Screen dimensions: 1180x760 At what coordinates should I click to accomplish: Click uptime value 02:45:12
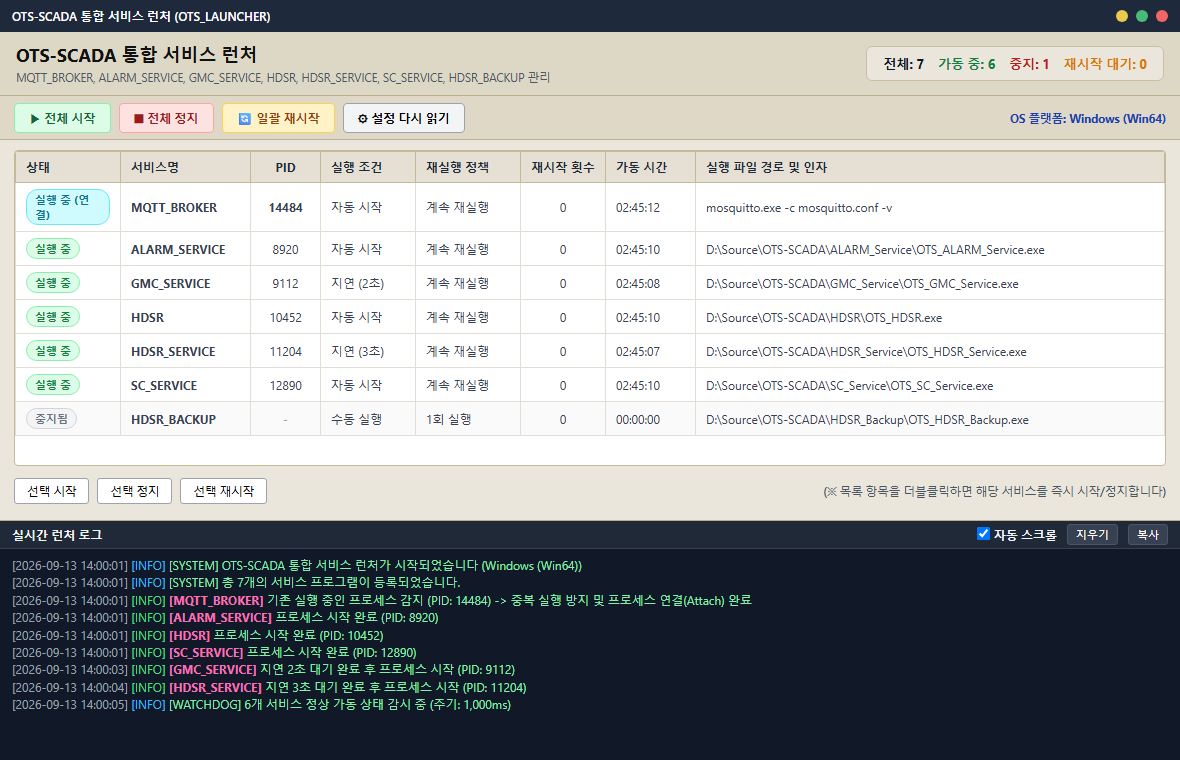pos(637,208)
